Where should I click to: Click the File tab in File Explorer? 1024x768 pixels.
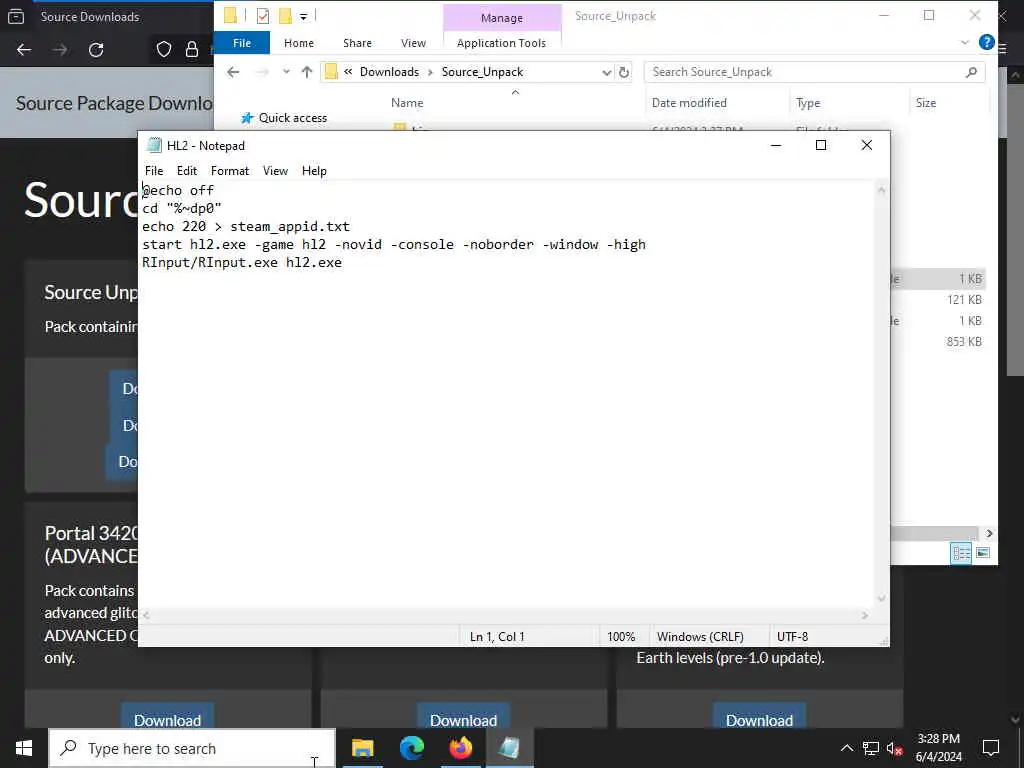242,43
